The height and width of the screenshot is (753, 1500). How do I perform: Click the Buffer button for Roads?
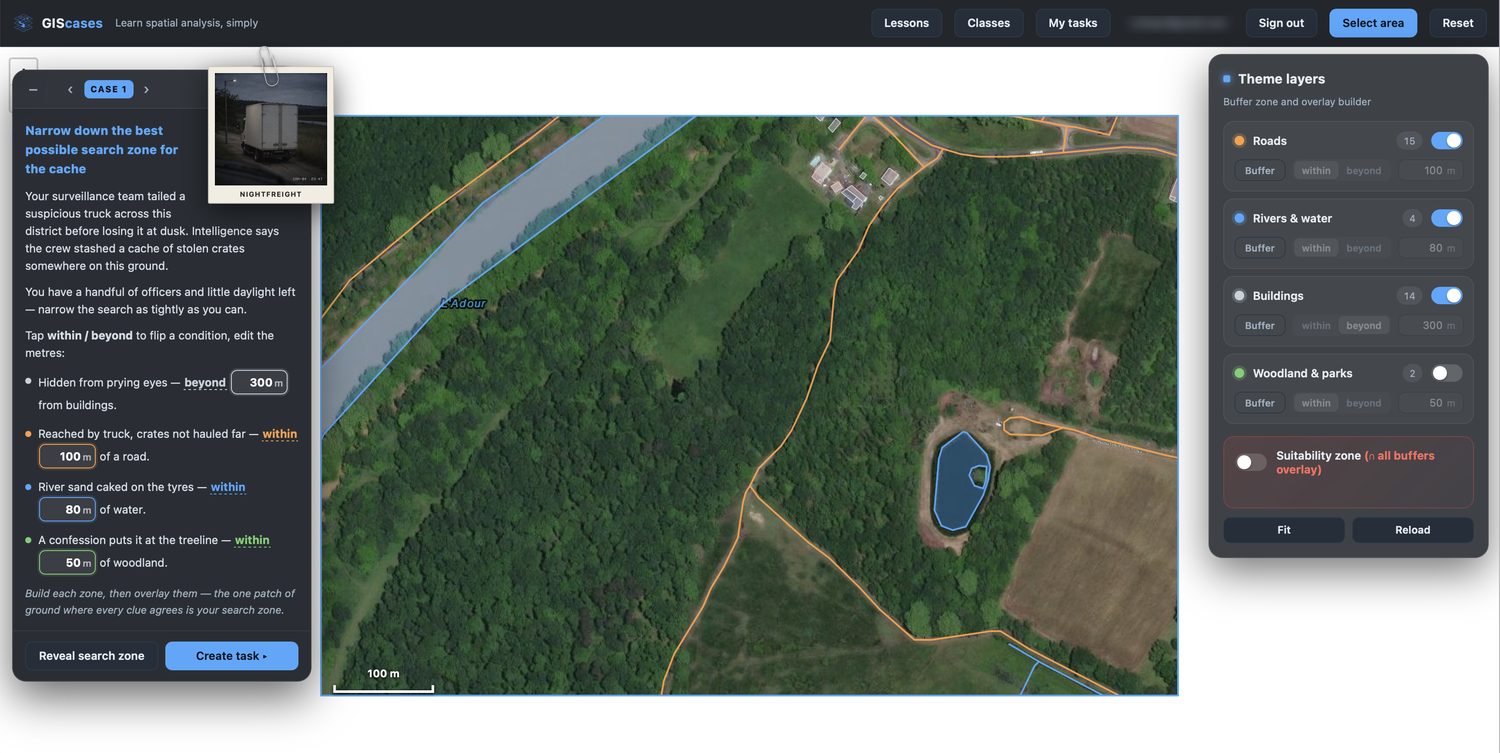[1260, 171]
